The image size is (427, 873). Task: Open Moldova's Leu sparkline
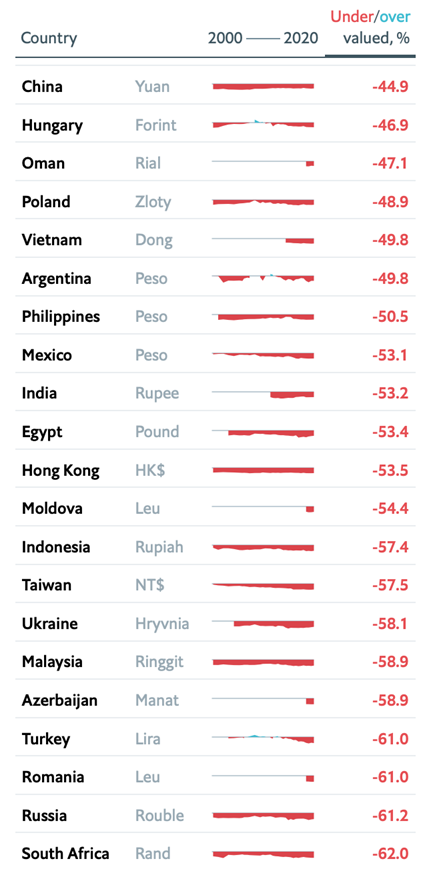(x=263, y=509)
